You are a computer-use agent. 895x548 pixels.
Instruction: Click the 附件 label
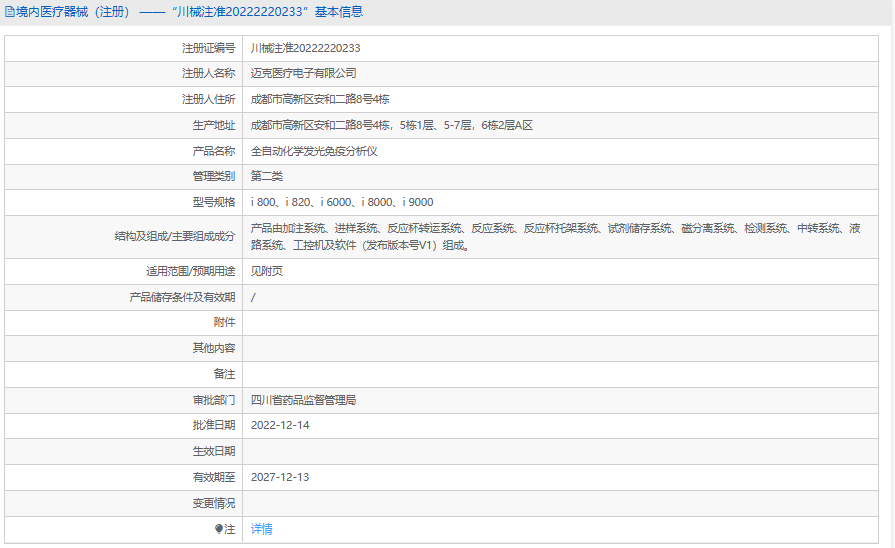click(224, 323)
